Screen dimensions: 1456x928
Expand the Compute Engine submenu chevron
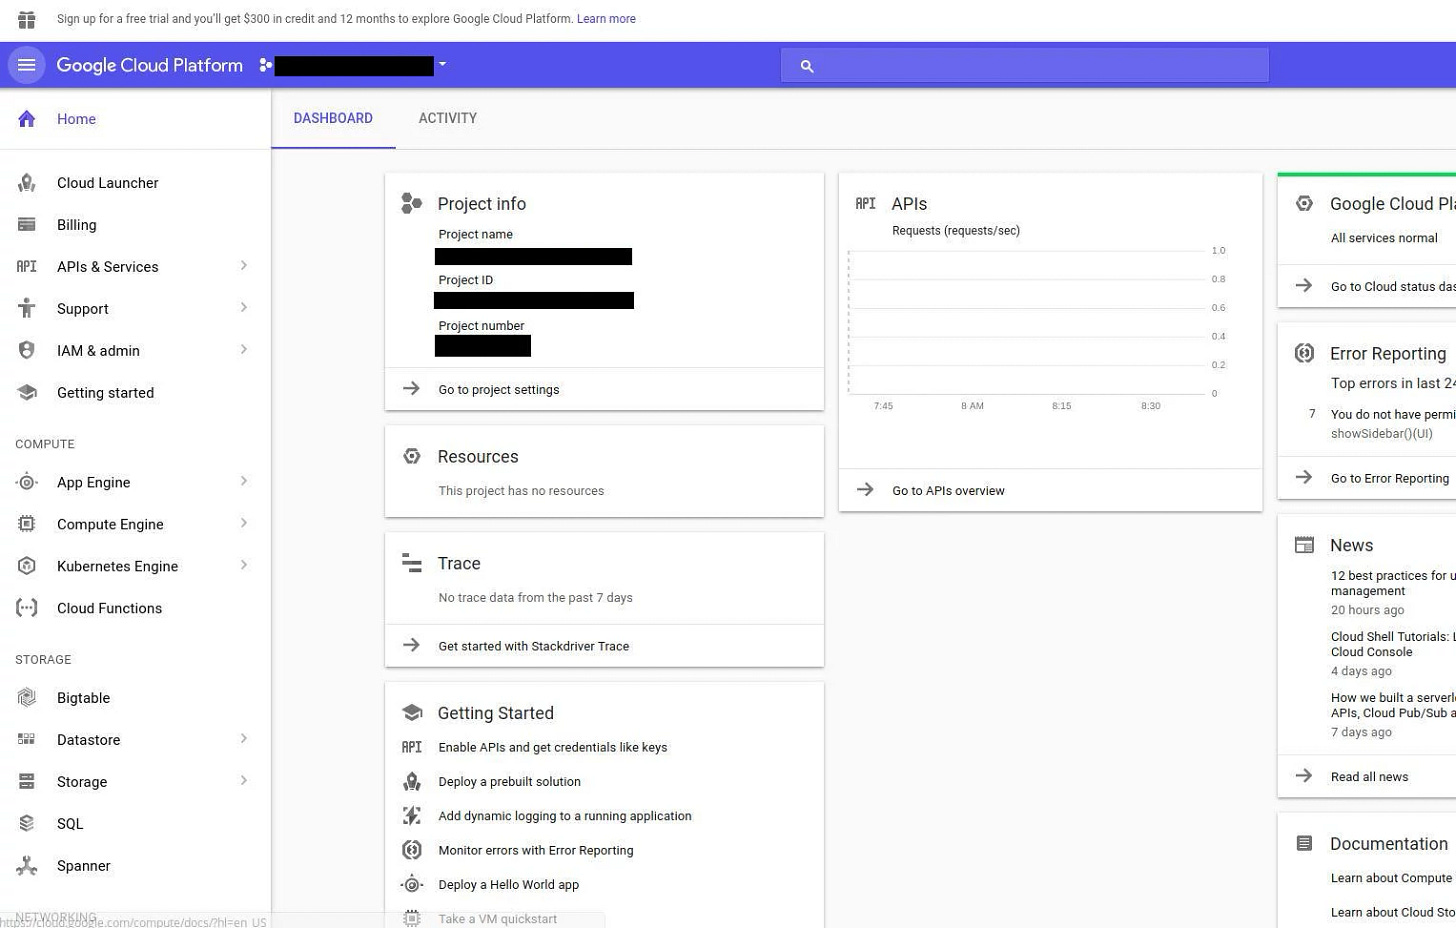243,524
